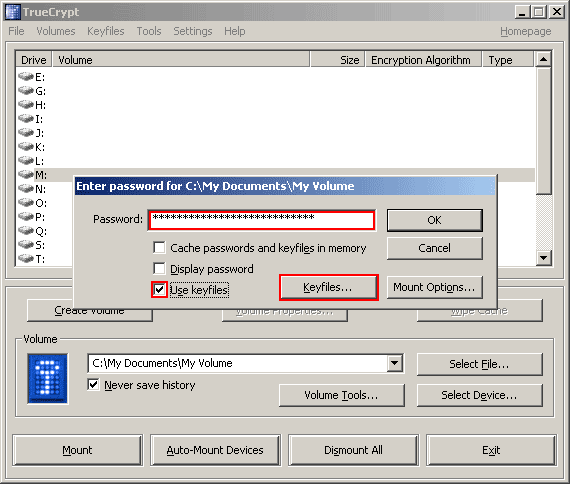Uncheck the Use keyfiles checkbox
Image resolution: width=570 pixels, height=484 pixels.
[159, 290]
